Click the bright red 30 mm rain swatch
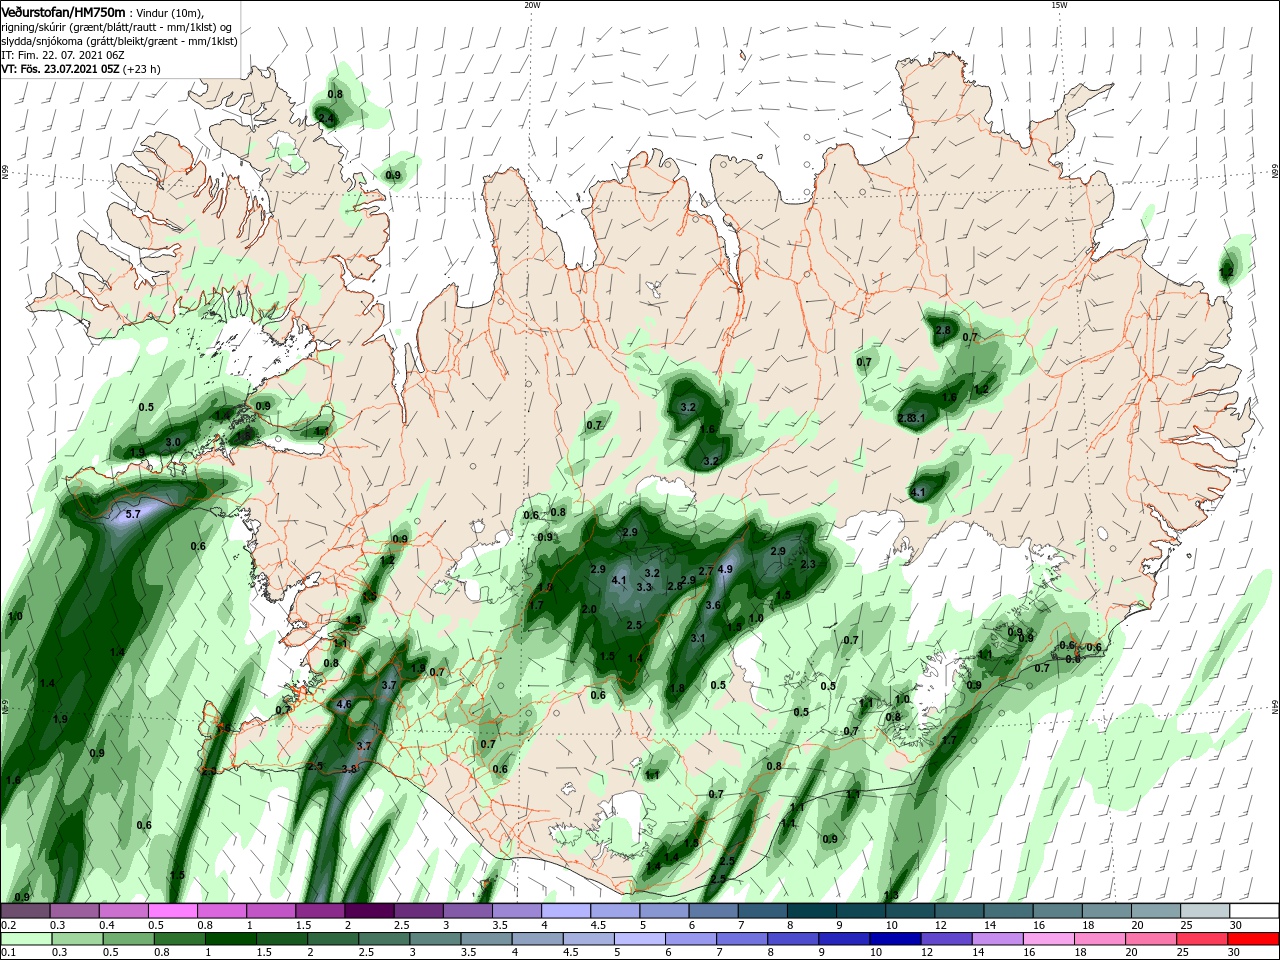Image resolution: width=1280 pixels, height=960 pixels. coord(1254,939)
